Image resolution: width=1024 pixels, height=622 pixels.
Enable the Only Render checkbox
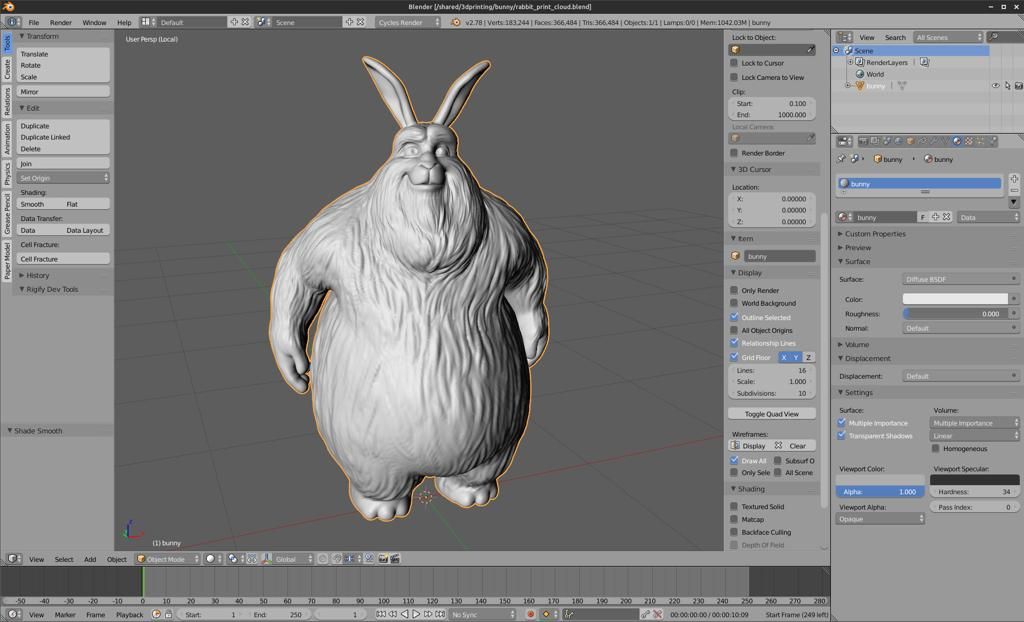tap(734, 290)
